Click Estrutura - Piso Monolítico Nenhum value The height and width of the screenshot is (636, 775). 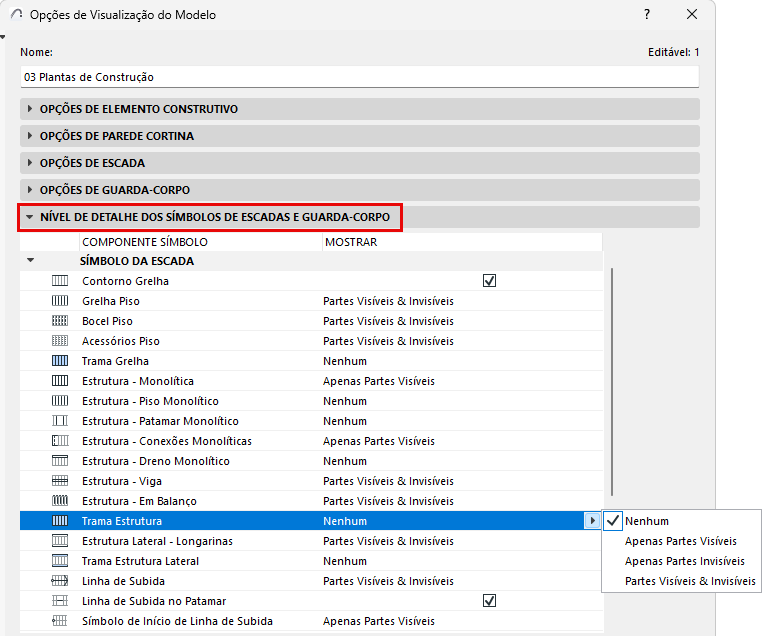click(x=344, y=401)
